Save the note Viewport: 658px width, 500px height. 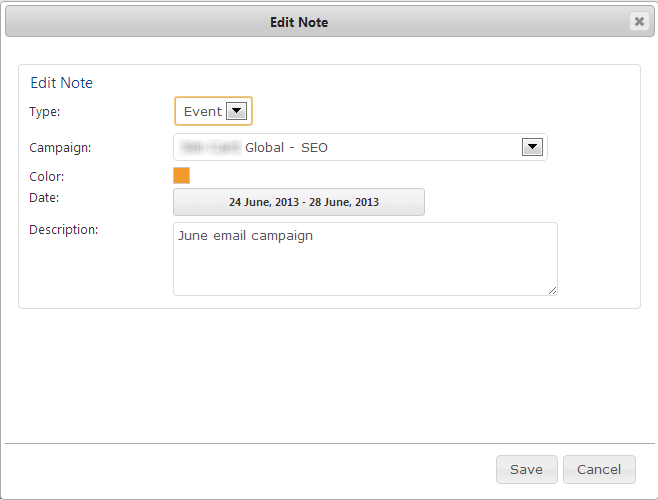pos(526,469)
